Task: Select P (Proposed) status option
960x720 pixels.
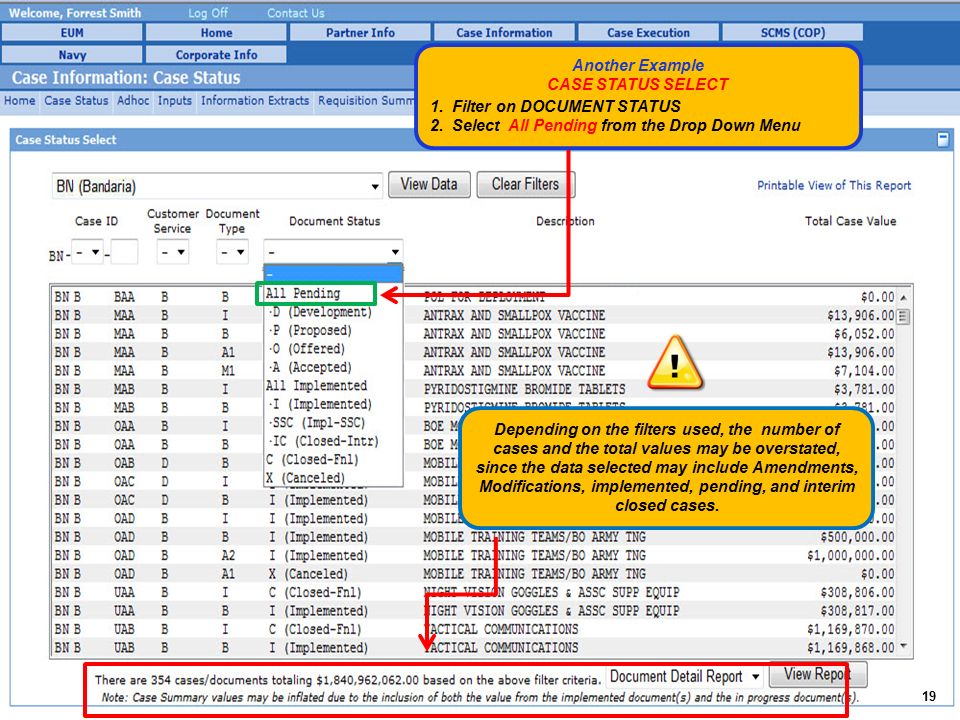Action: point(333,330)
